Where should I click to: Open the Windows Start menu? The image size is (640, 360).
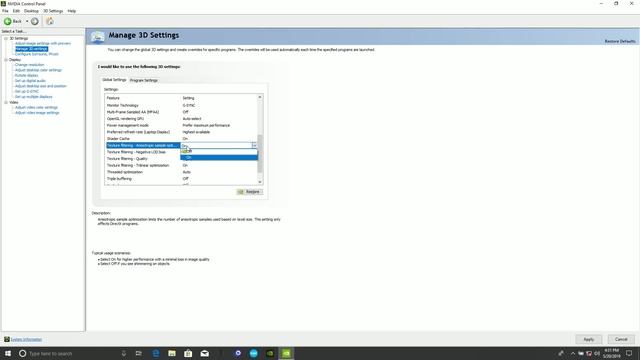(8, 353)
